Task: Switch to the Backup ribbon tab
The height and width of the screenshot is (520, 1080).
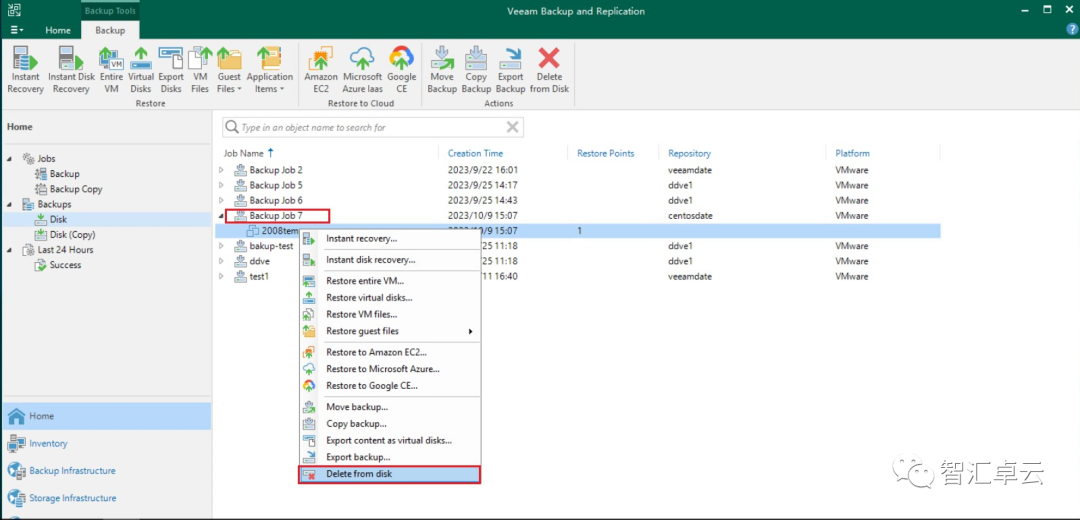Action: pyautogui.click(x=110, y=30)
